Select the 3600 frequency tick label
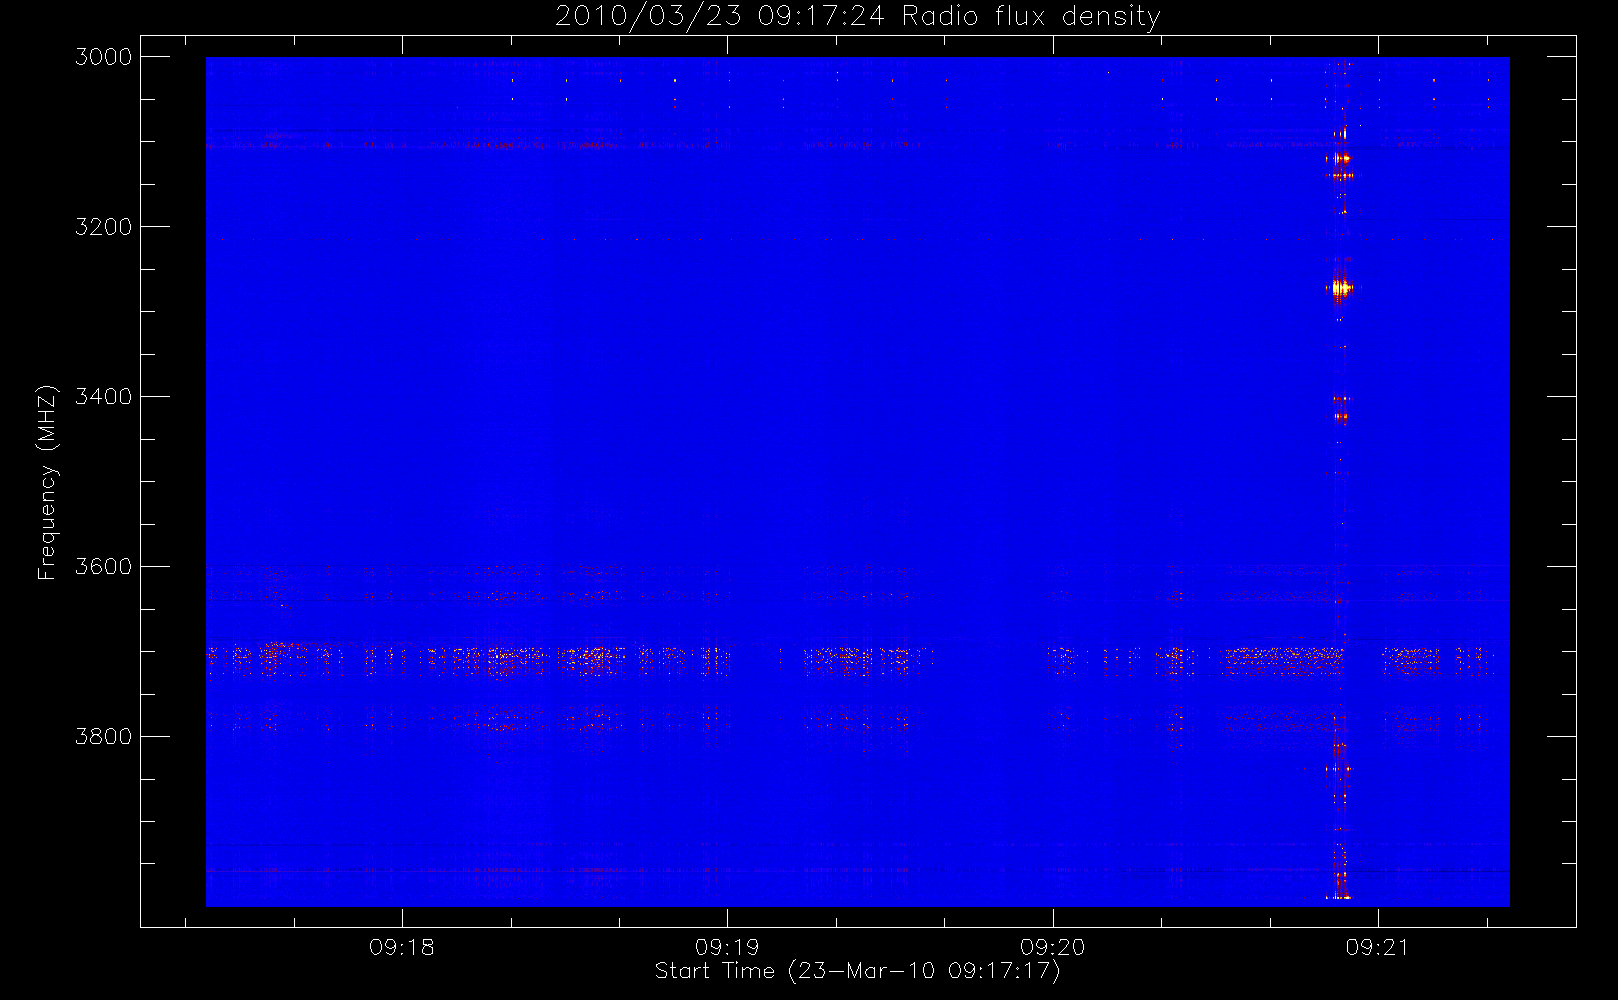 104,567
